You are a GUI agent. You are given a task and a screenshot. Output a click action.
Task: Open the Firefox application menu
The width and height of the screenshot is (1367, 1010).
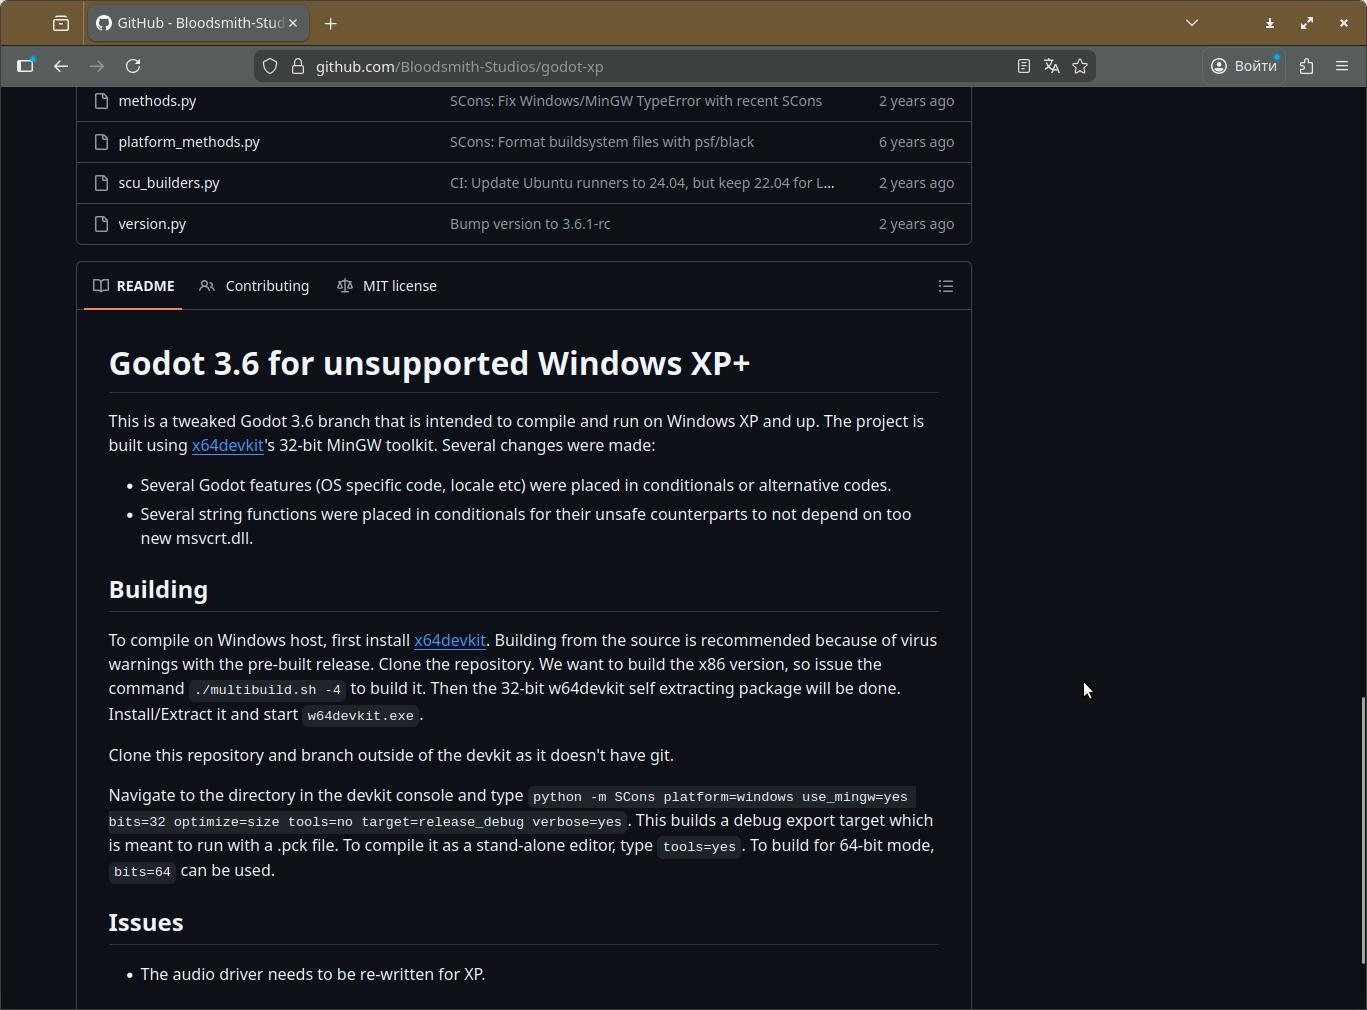[1342, 66]
